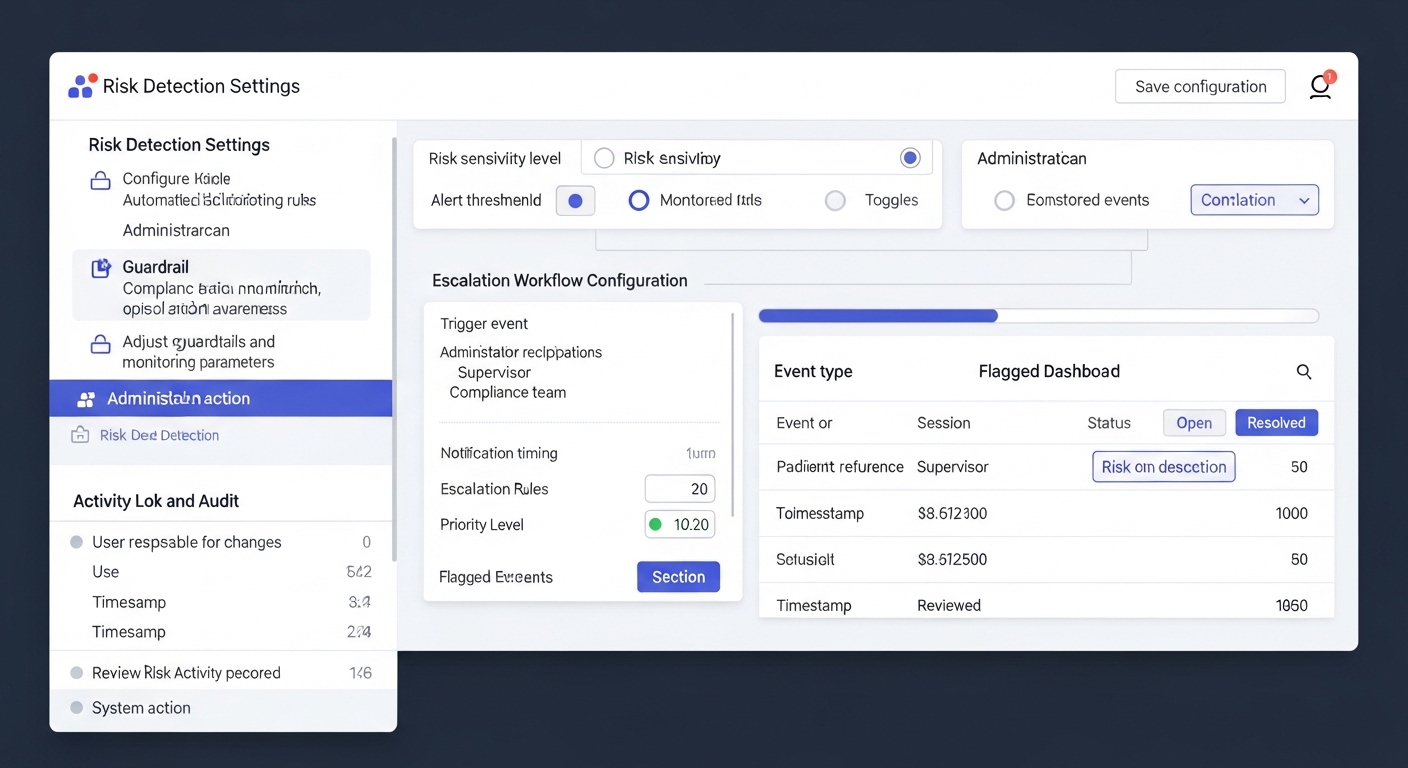The height and width of the screenshot is (768, 1408).
Task: Click the blue progress bar
Action: point(878,316)
